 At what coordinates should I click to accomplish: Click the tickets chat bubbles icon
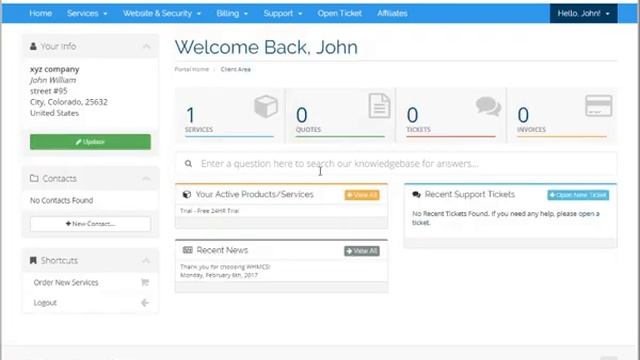(x=488, y=106)
